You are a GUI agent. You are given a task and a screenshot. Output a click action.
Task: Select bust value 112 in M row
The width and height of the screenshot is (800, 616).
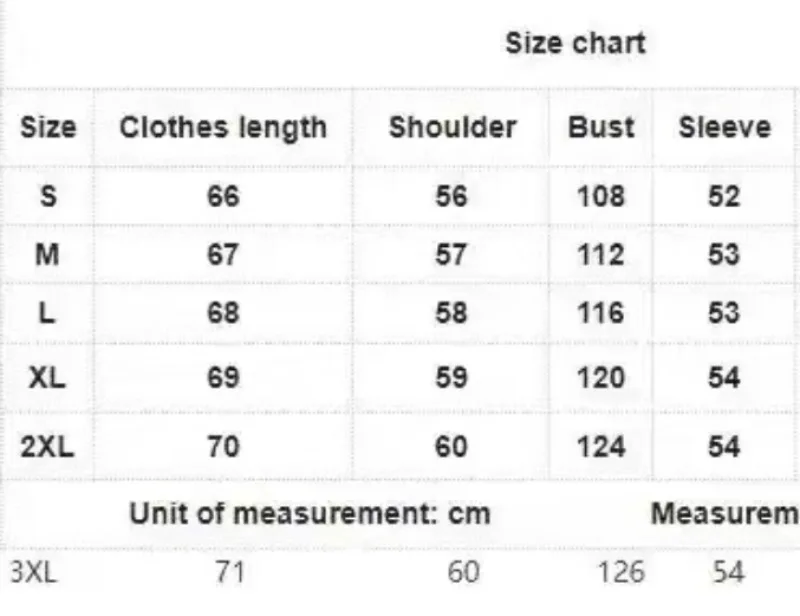point(600,255)
